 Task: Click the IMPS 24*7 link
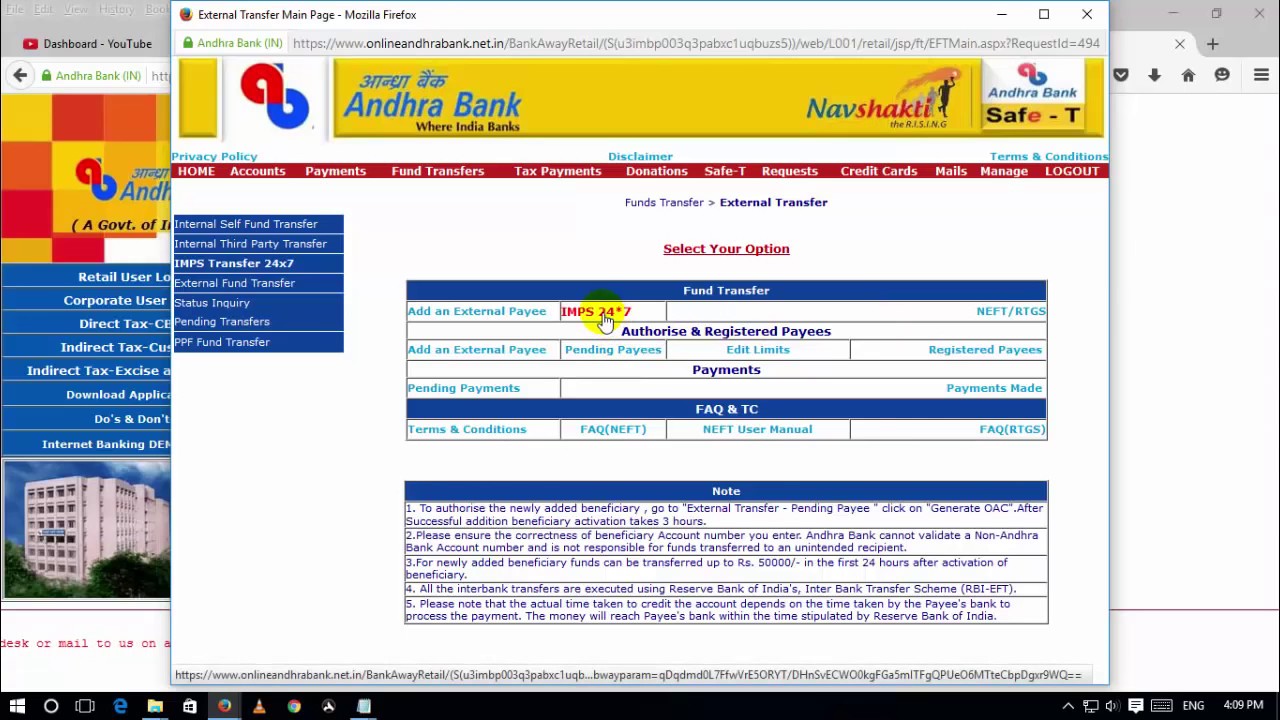point(596,311)
